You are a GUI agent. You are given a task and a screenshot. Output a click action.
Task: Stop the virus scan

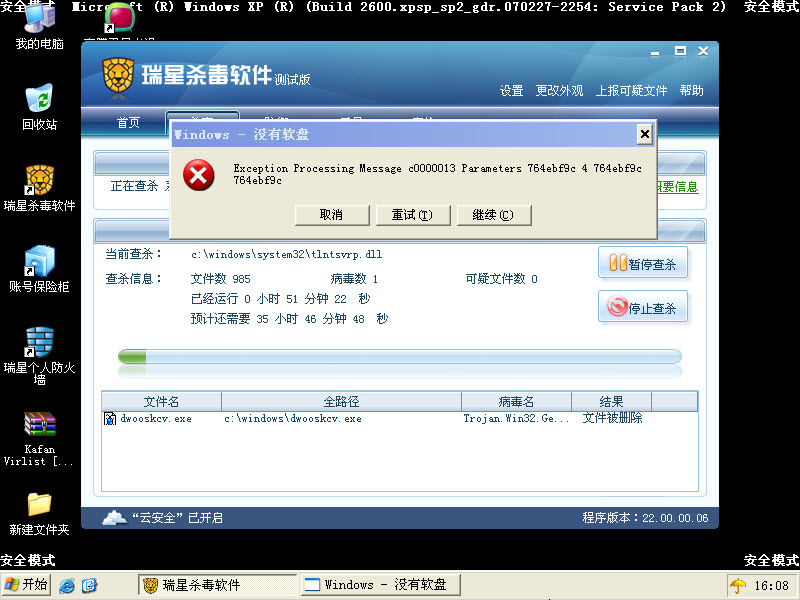(x=643, y=307)
